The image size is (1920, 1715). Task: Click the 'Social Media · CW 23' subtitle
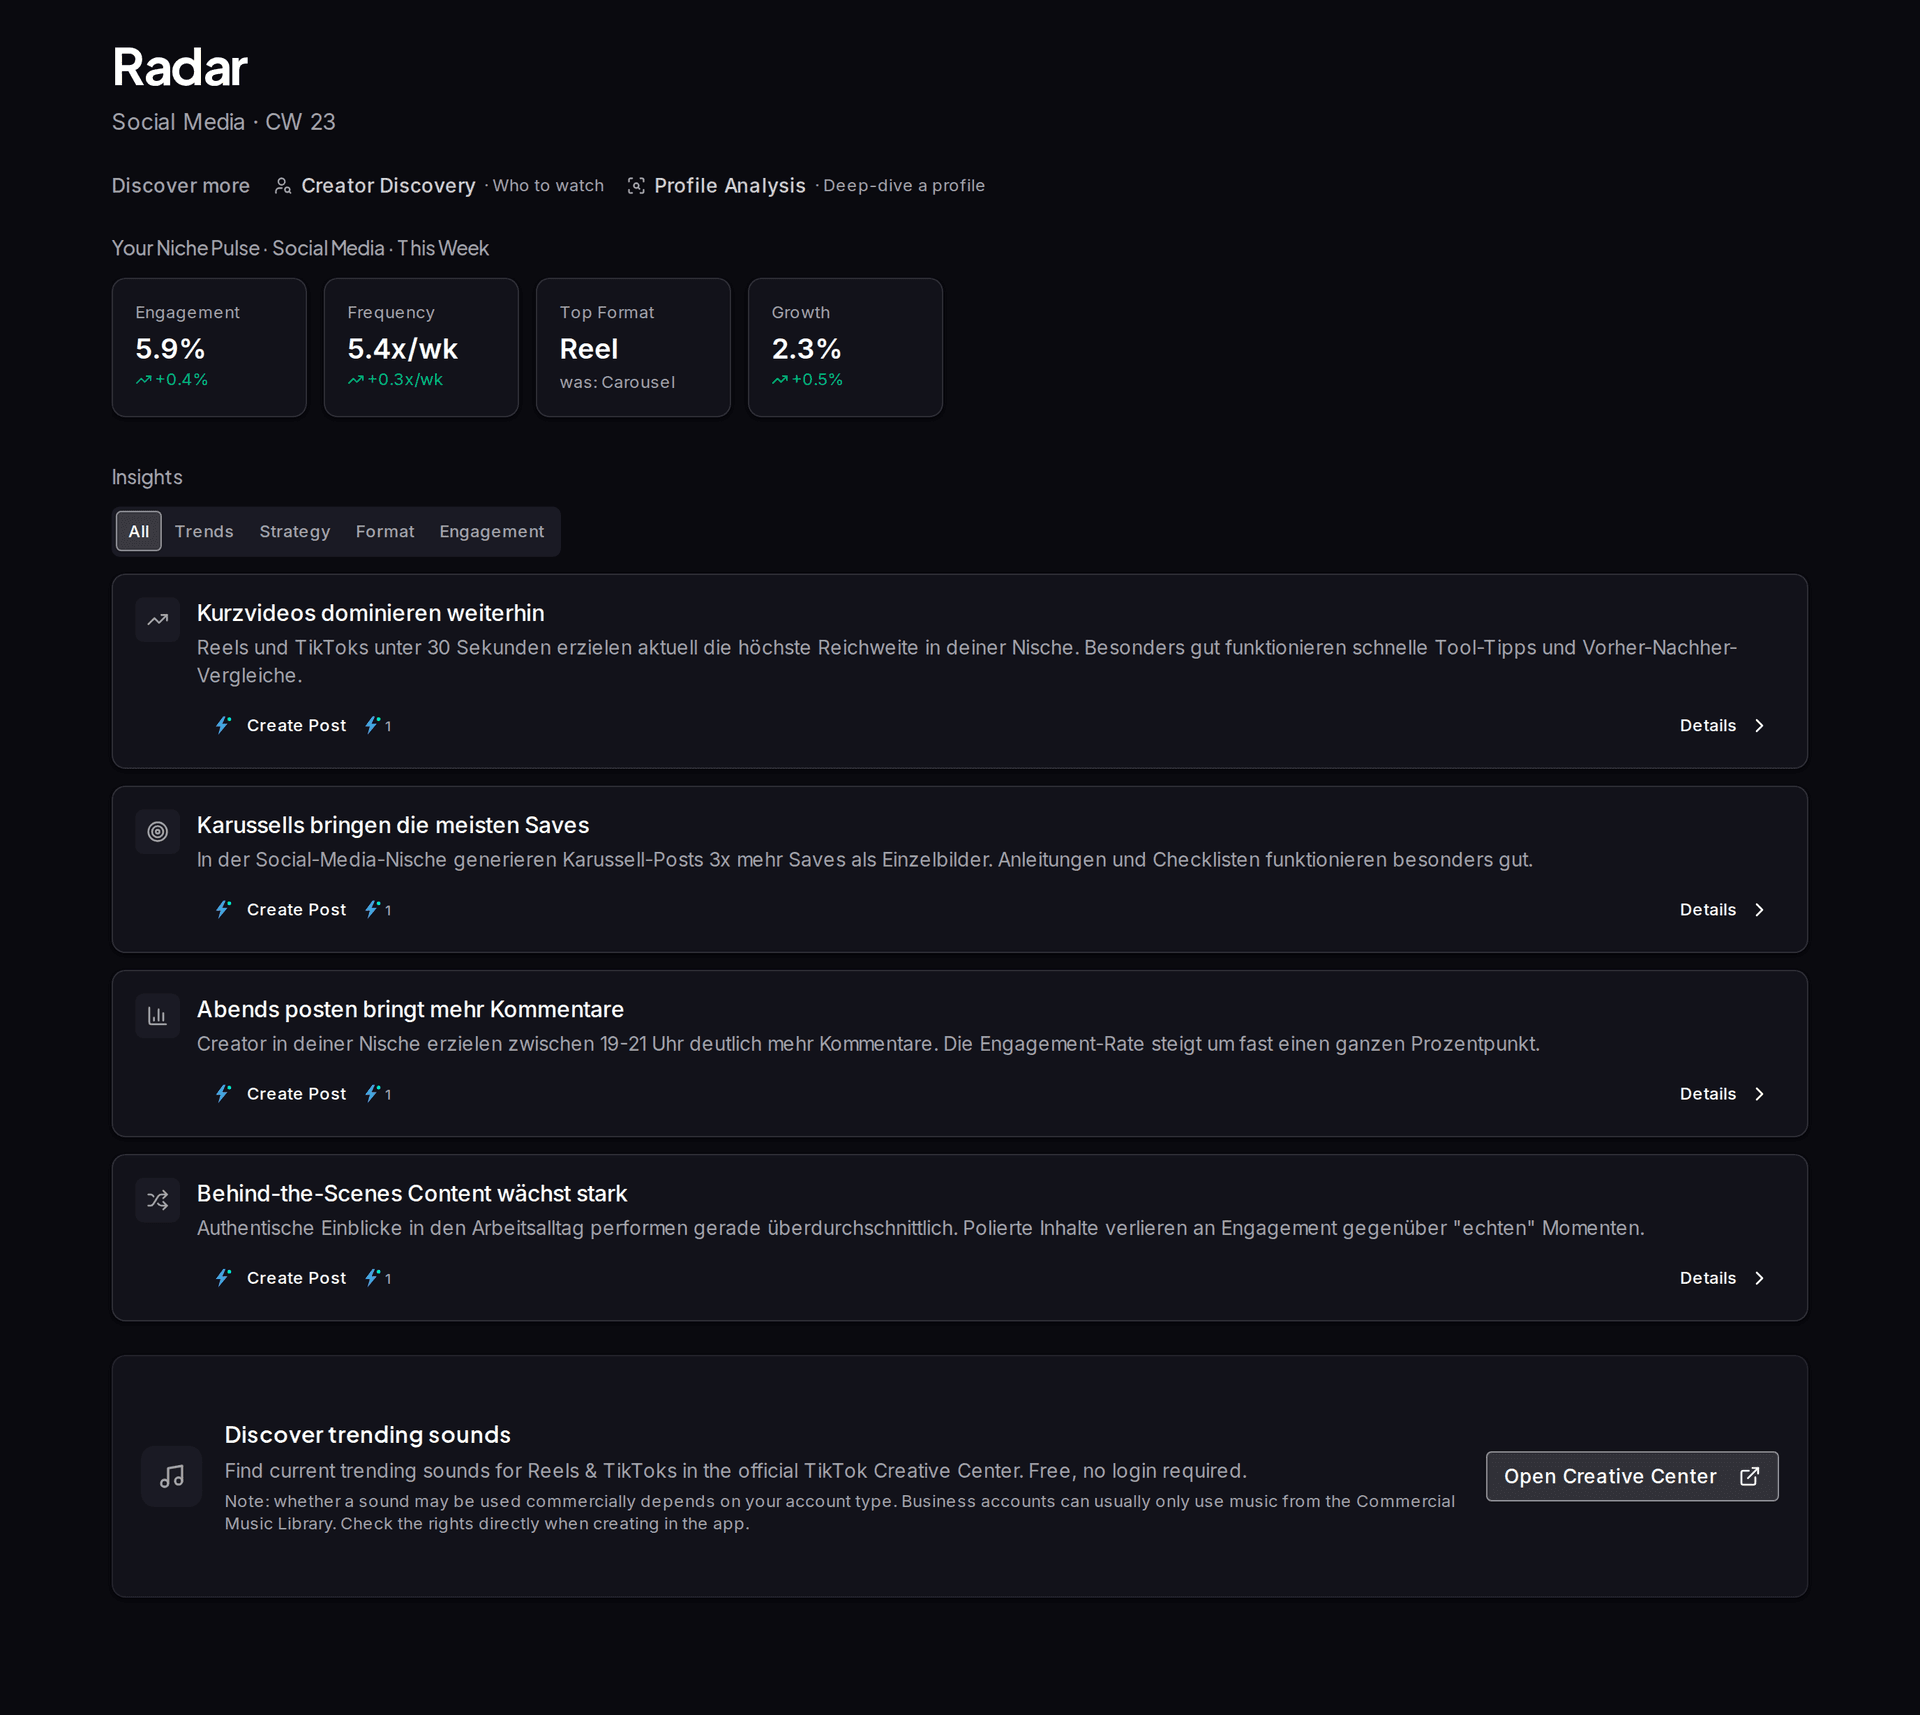224,122
